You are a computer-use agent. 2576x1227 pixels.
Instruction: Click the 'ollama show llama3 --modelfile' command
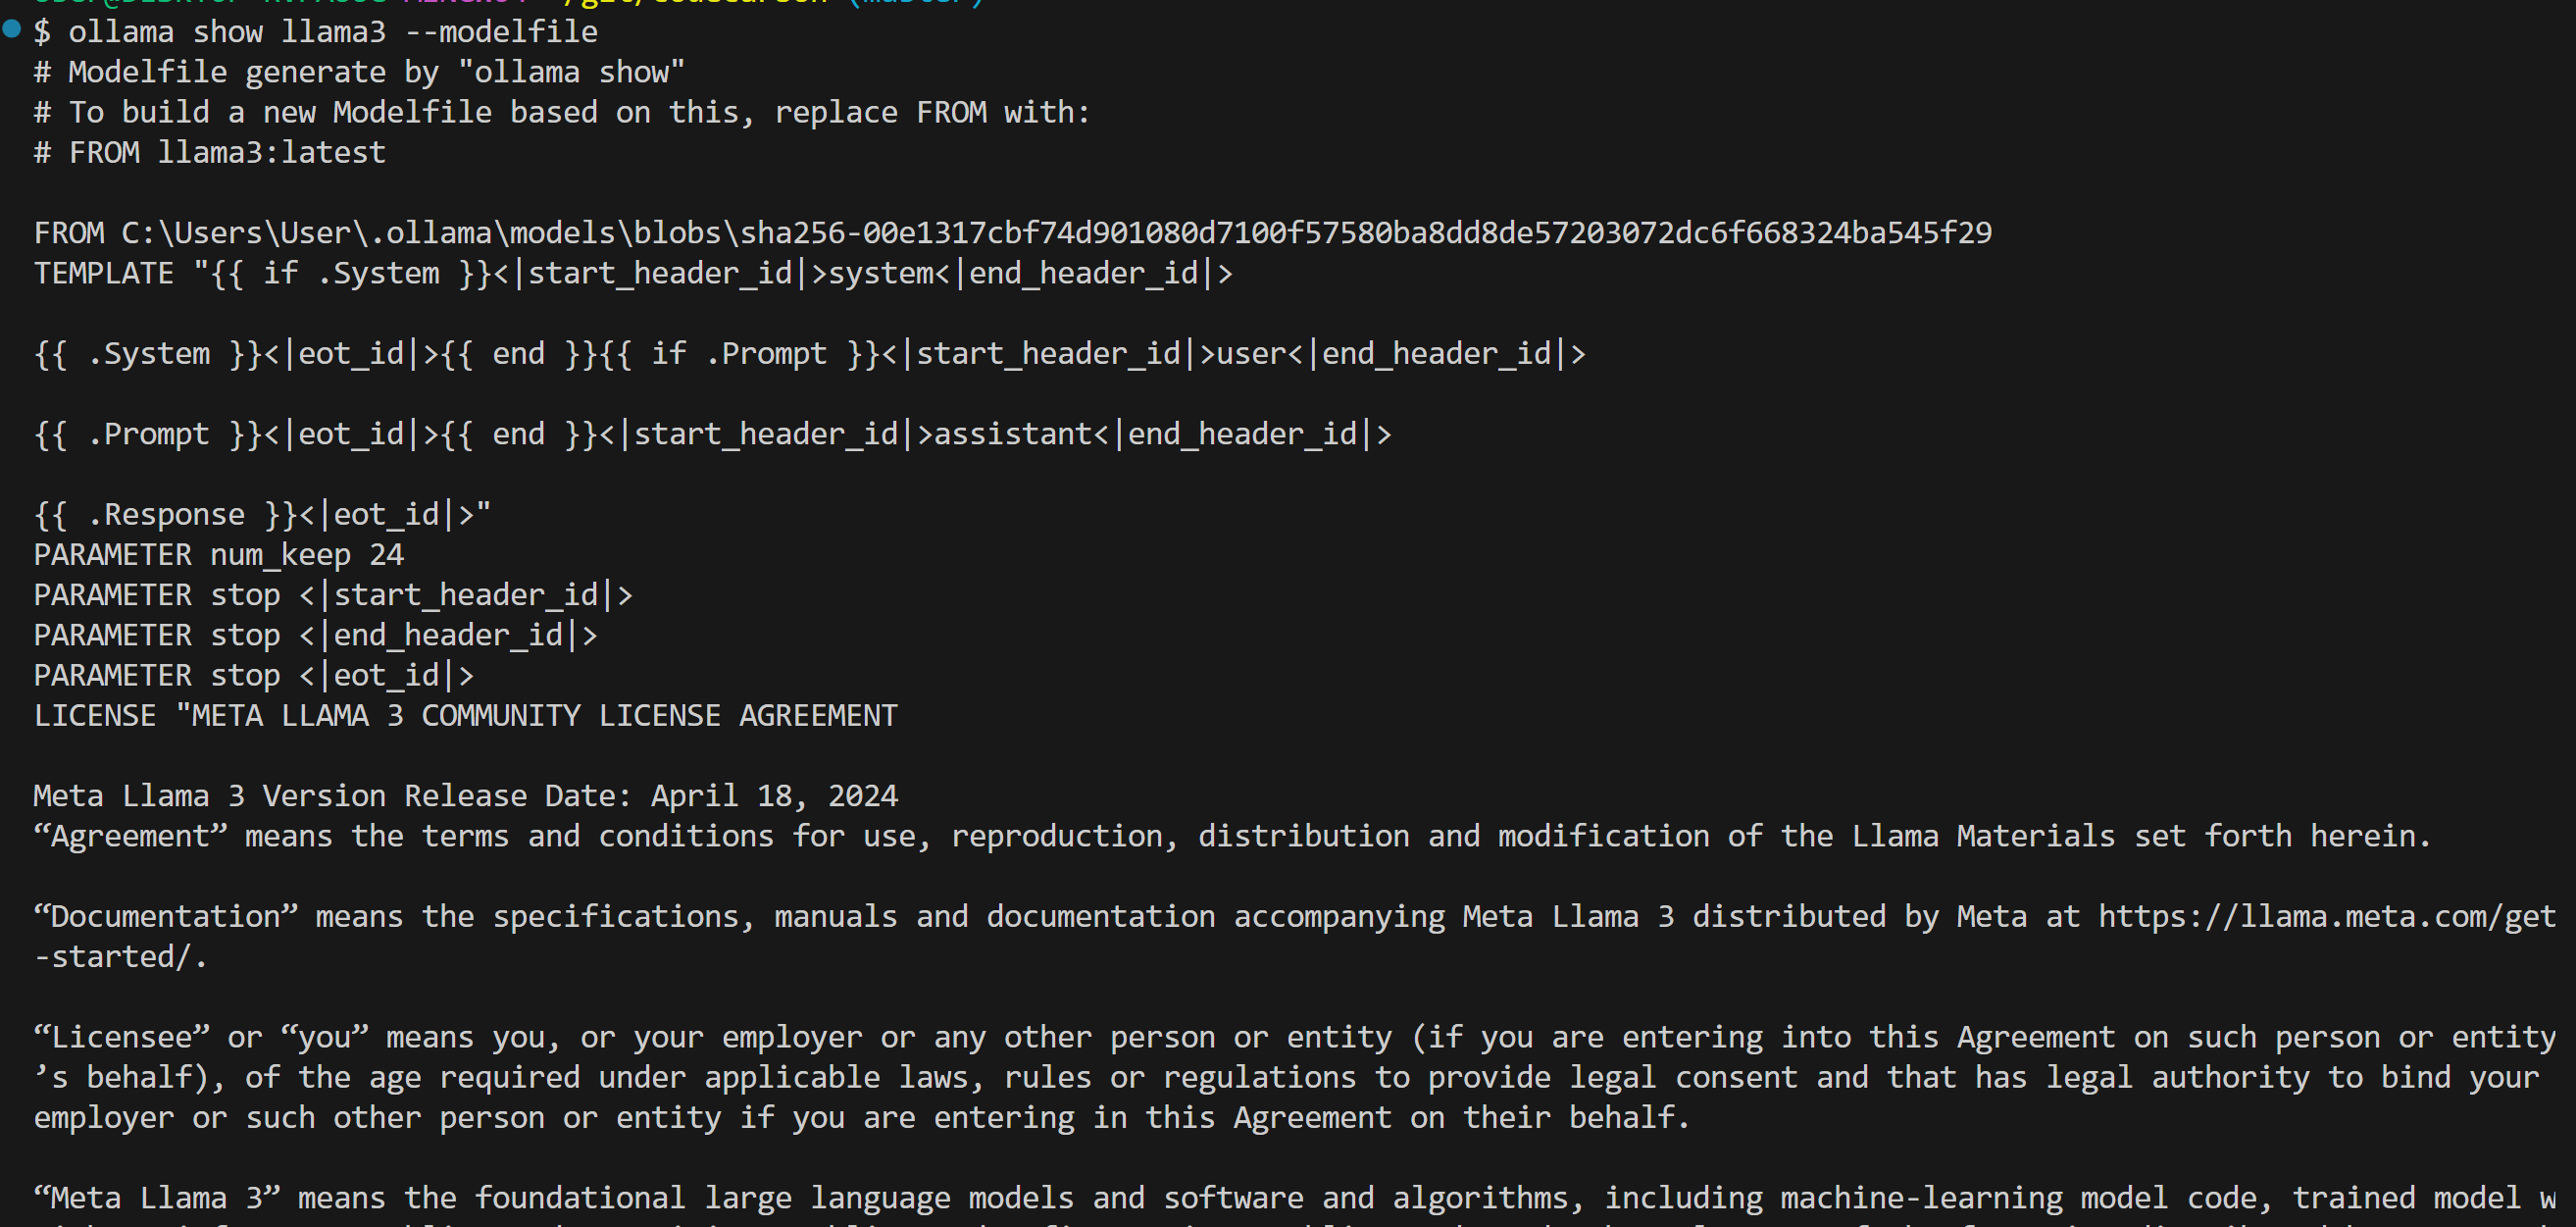coord(333,32)
